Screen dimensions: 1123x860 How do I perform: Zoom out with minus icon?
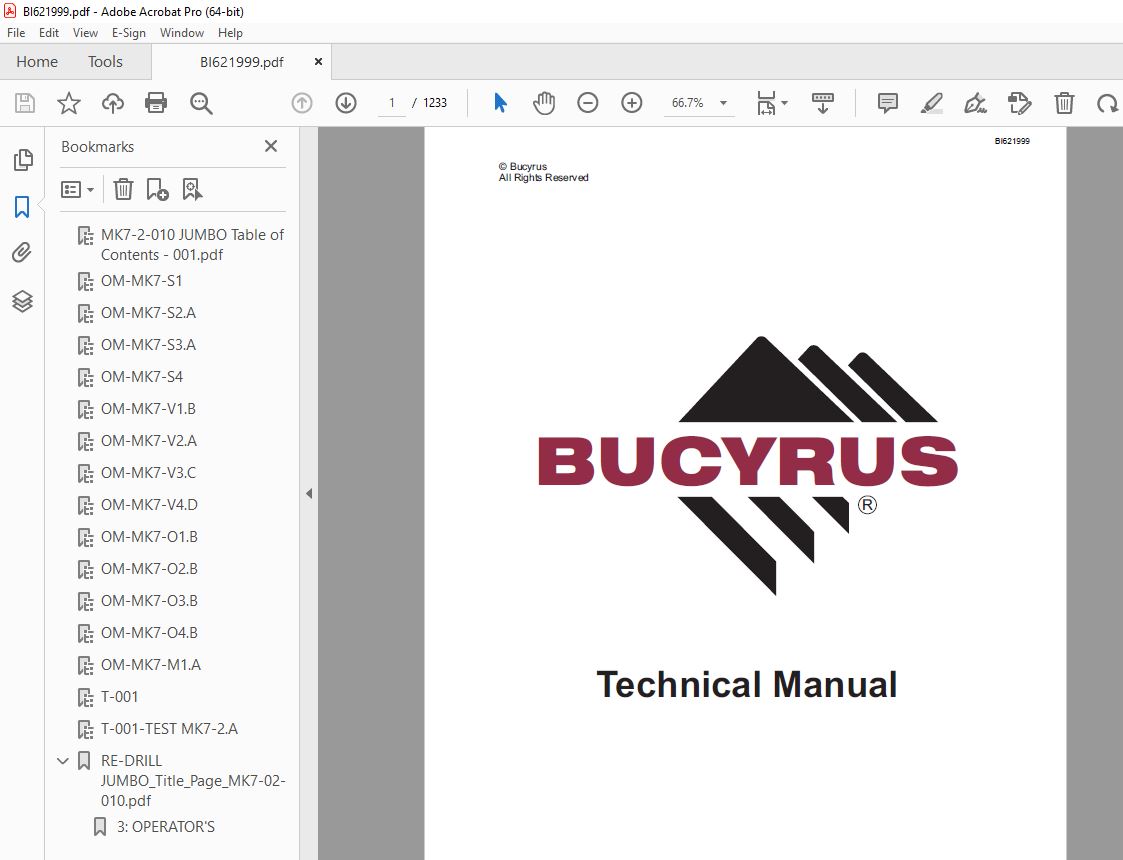pos(588,103)
